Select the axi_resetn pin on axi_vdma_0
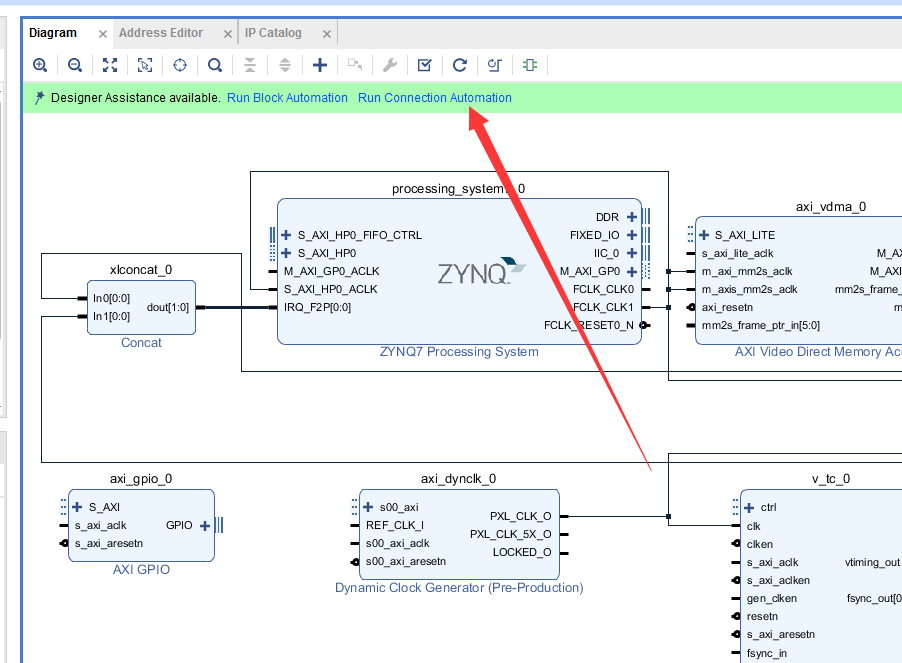Viewport: 902px width, 663px height. point(727,307)
